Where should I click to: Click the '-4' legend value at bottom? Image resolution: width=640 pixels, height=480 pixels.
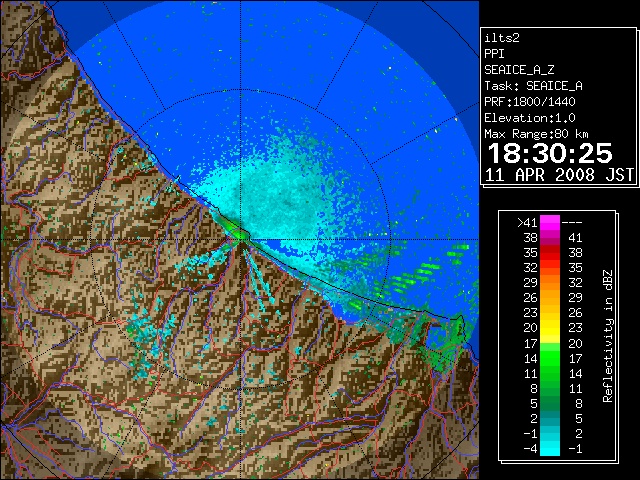click(x=530, y=449)
